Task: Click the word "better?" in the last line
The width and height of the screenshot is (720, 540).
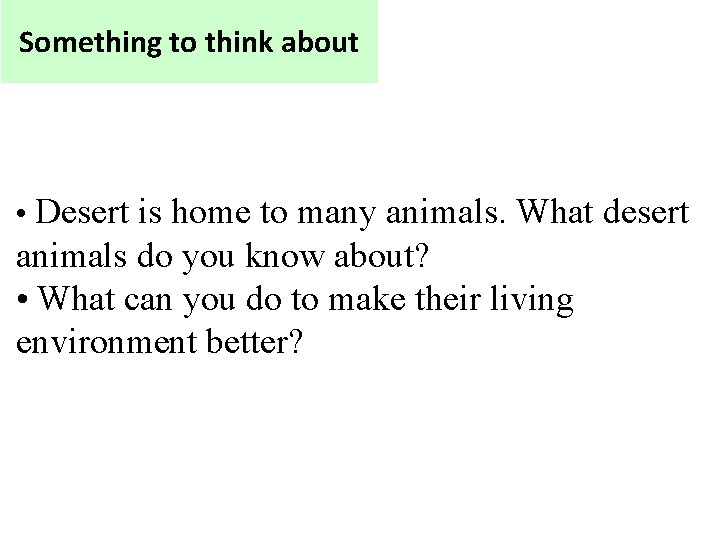Action: [255, 341]
